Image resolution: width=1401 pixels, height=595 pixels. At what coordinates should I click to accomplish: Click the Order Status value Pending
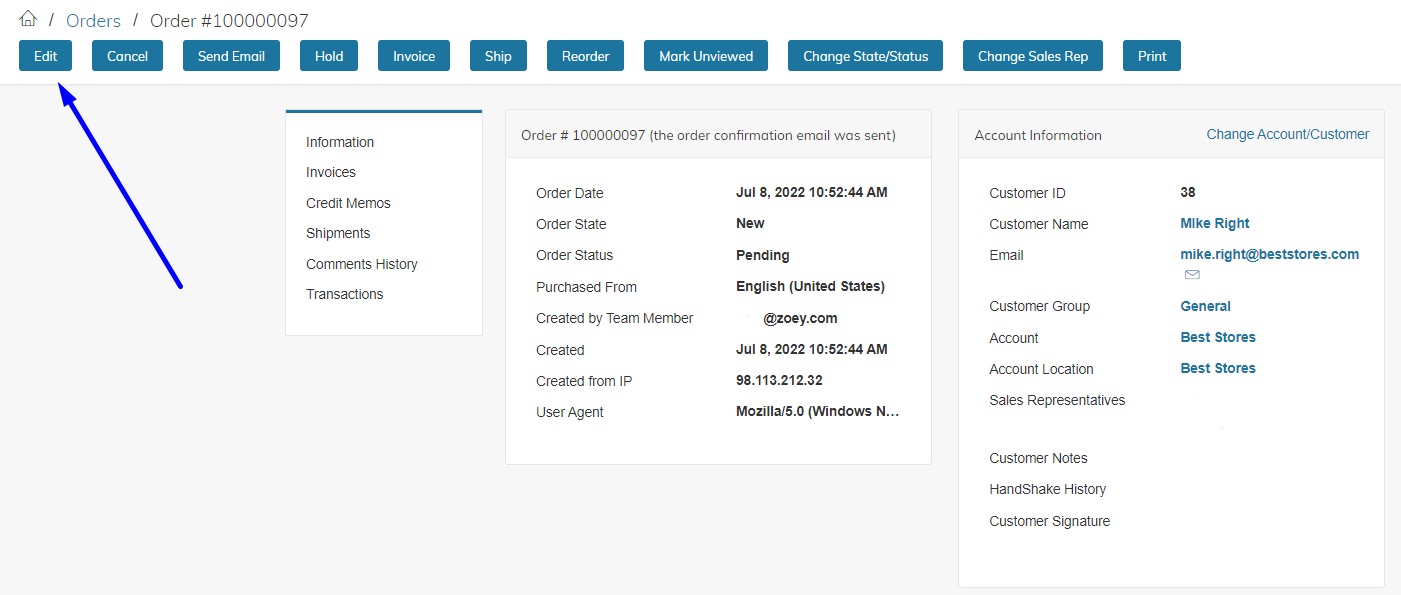(x=763, y=255)
